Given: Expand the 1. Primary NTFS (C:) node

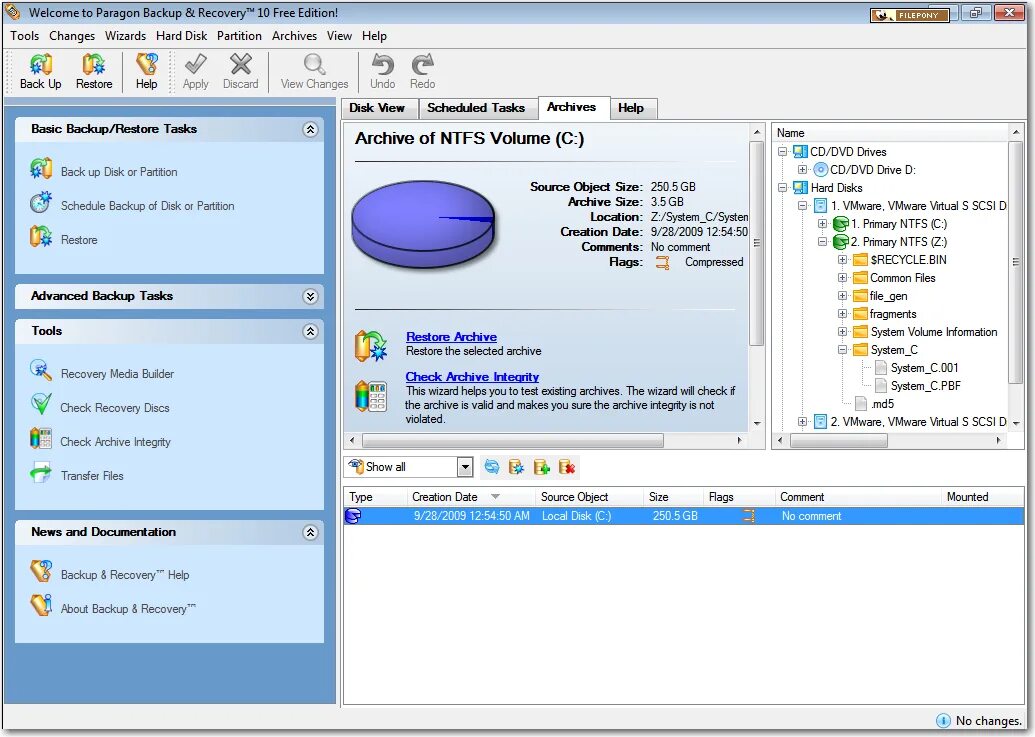Looking at the screenshot, I should 822,224.
